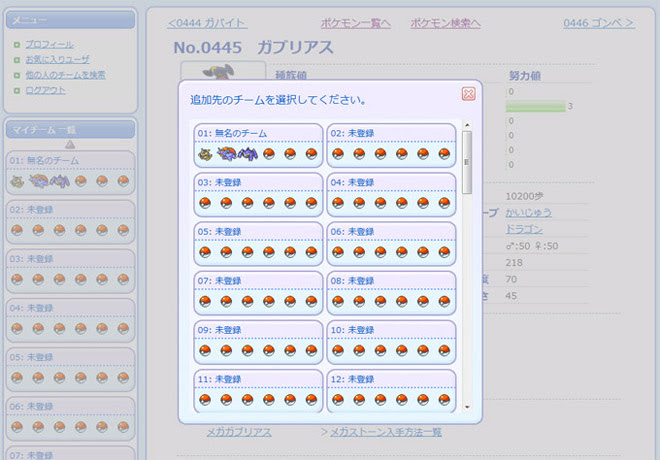The image size is (660, 460).
Task: Select sidebar team 05 未登録
Action: (x=70, y=370)
